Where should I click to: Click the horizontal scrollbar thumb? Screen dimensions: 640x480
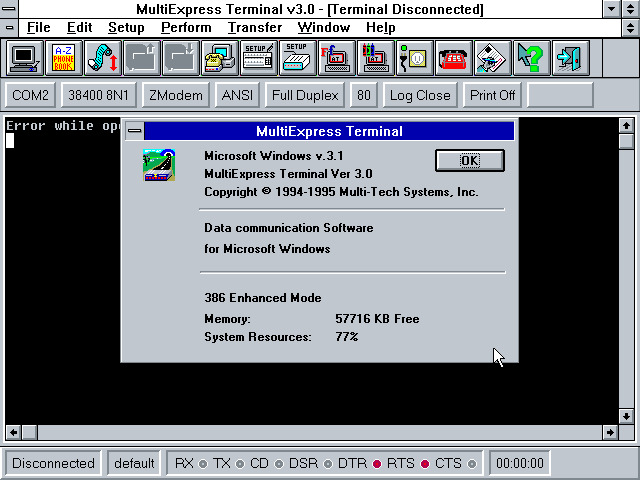coord(29,432)
